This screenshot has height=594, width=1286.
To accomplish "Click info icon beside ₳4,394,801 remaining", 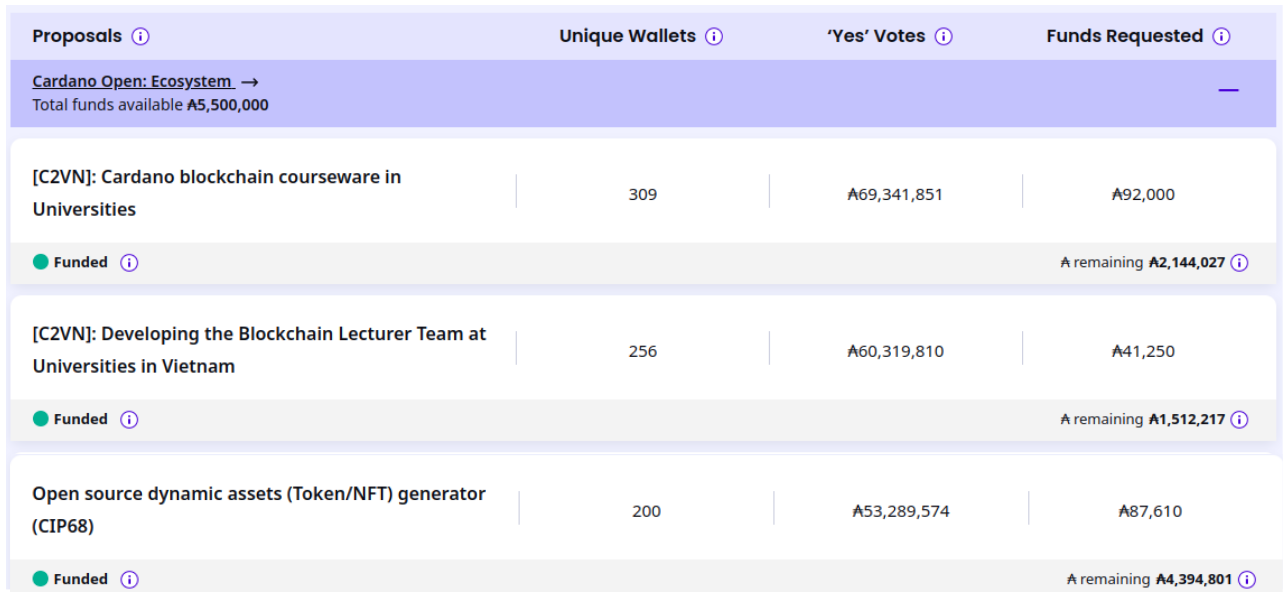I will click(1246, 579).
